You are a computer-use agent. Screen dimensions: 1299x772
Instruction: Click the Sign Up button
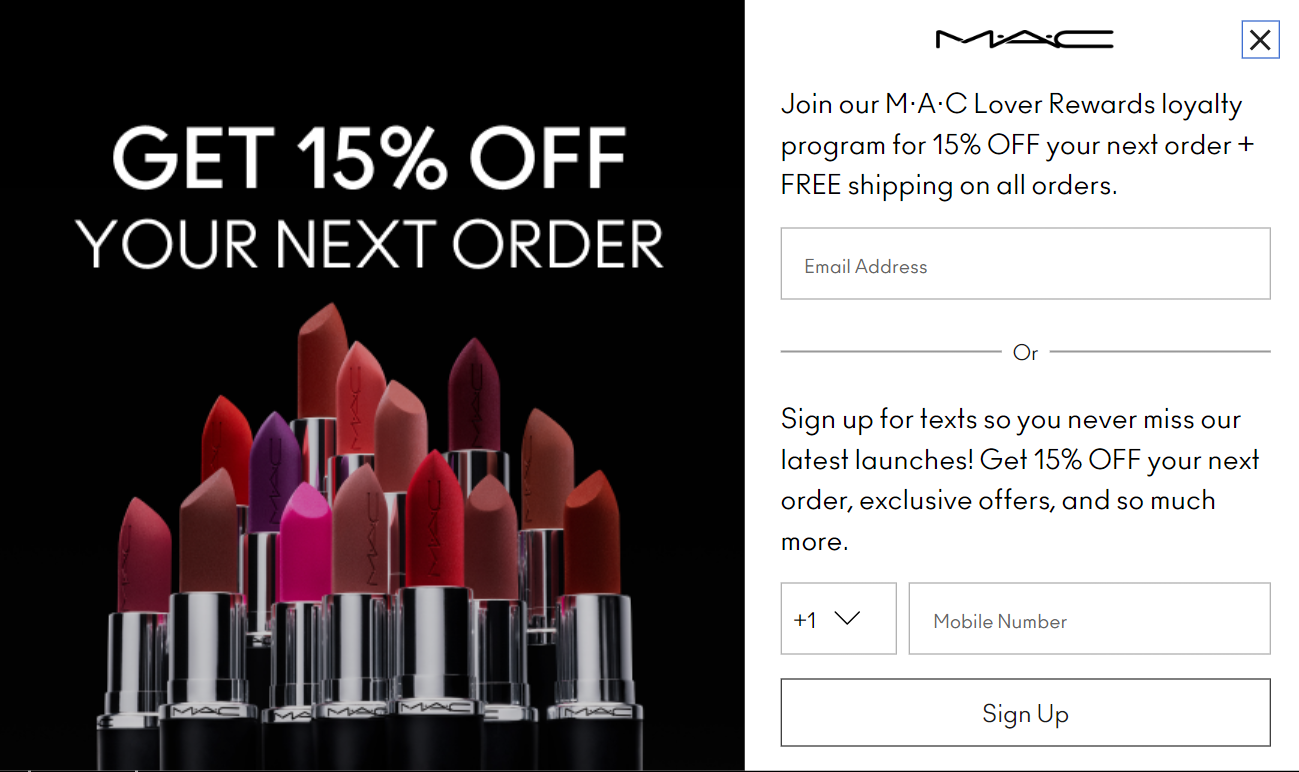pyautogui.click(x=1025, y=713)
